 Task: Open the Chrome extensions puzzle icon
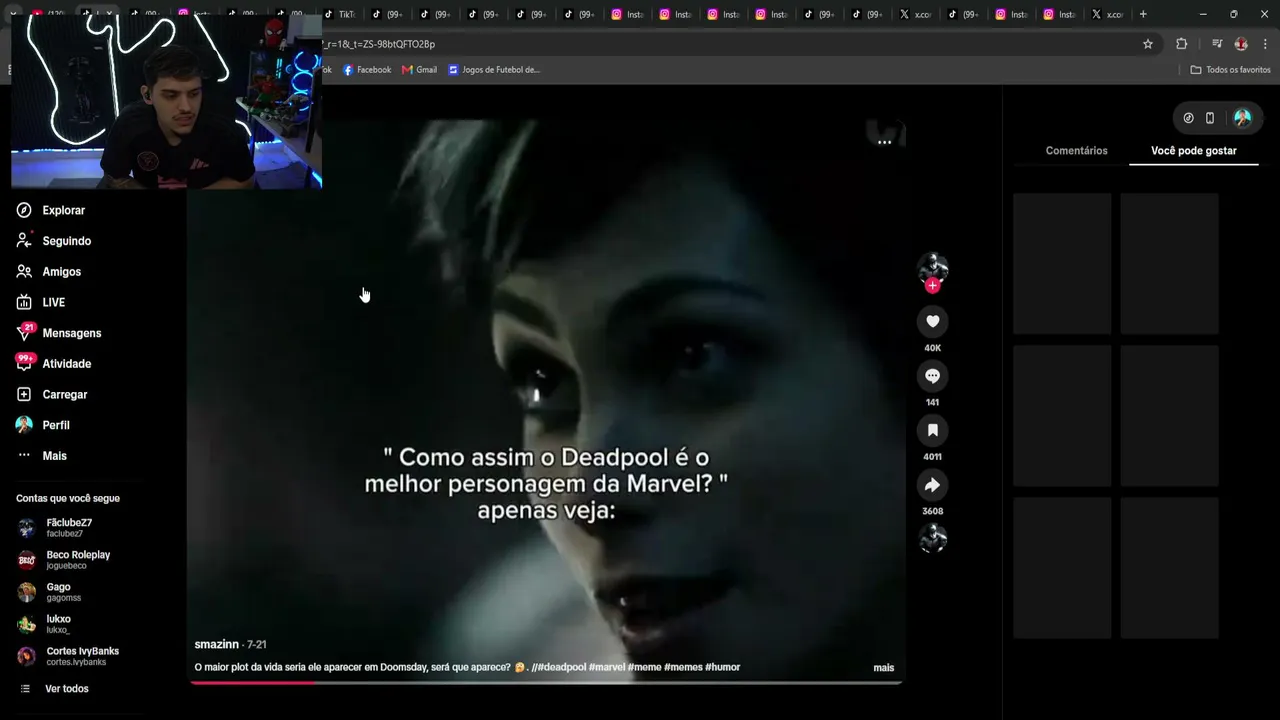[1181, 44]
